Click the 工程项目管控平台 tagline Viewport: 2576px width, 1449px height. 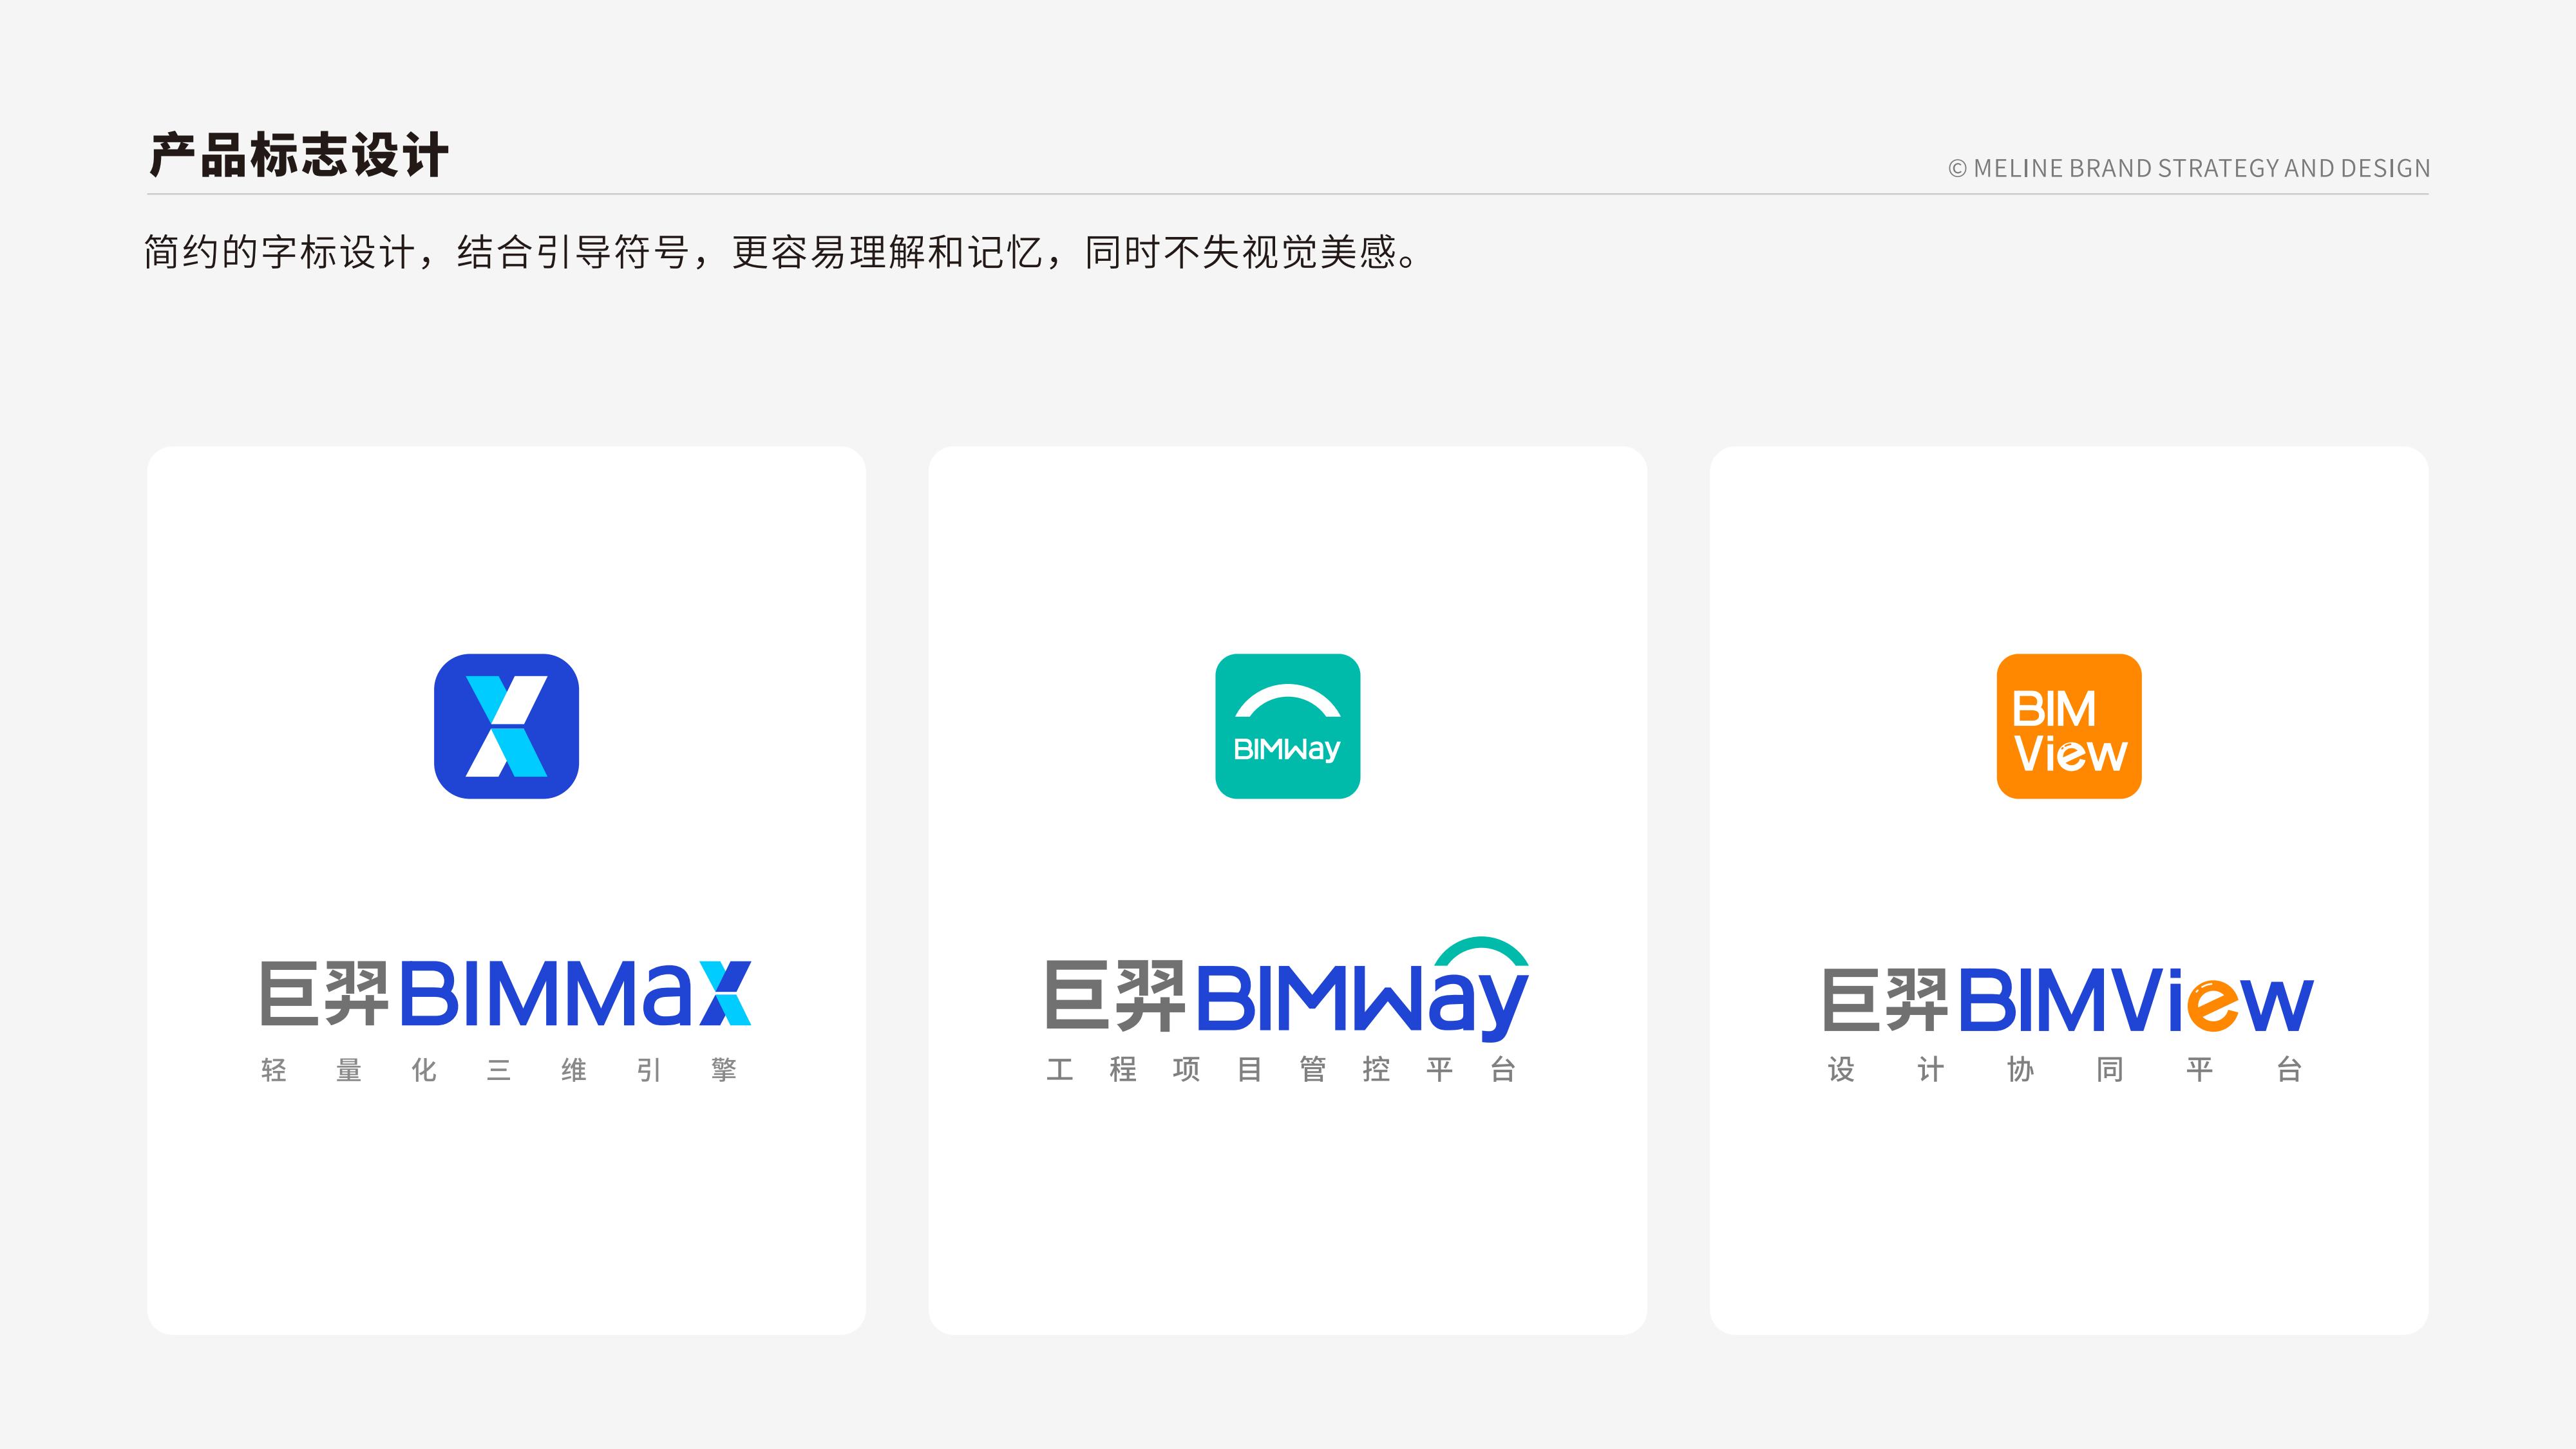point(1281,1069)
